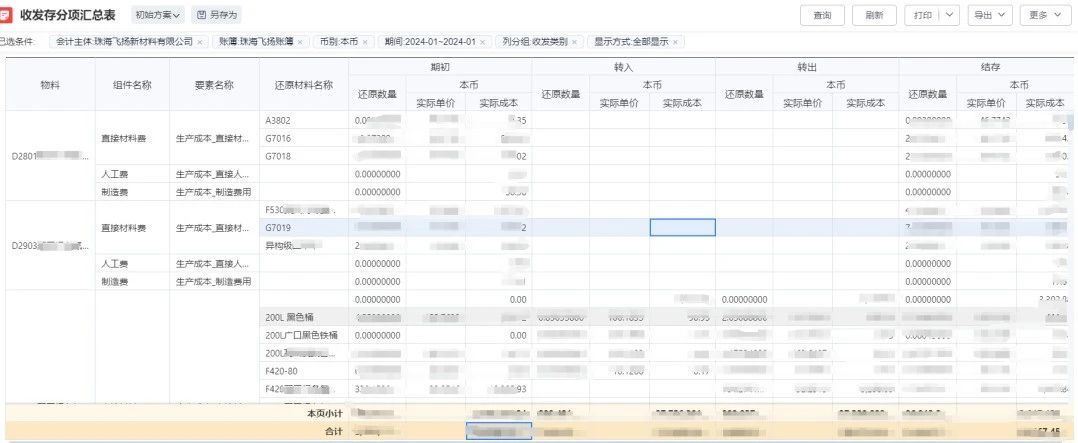Remove the 币别:本币 filter tag
Image resolution: width=1078 pixels, height=443 pixels.
tap(365, 42)
